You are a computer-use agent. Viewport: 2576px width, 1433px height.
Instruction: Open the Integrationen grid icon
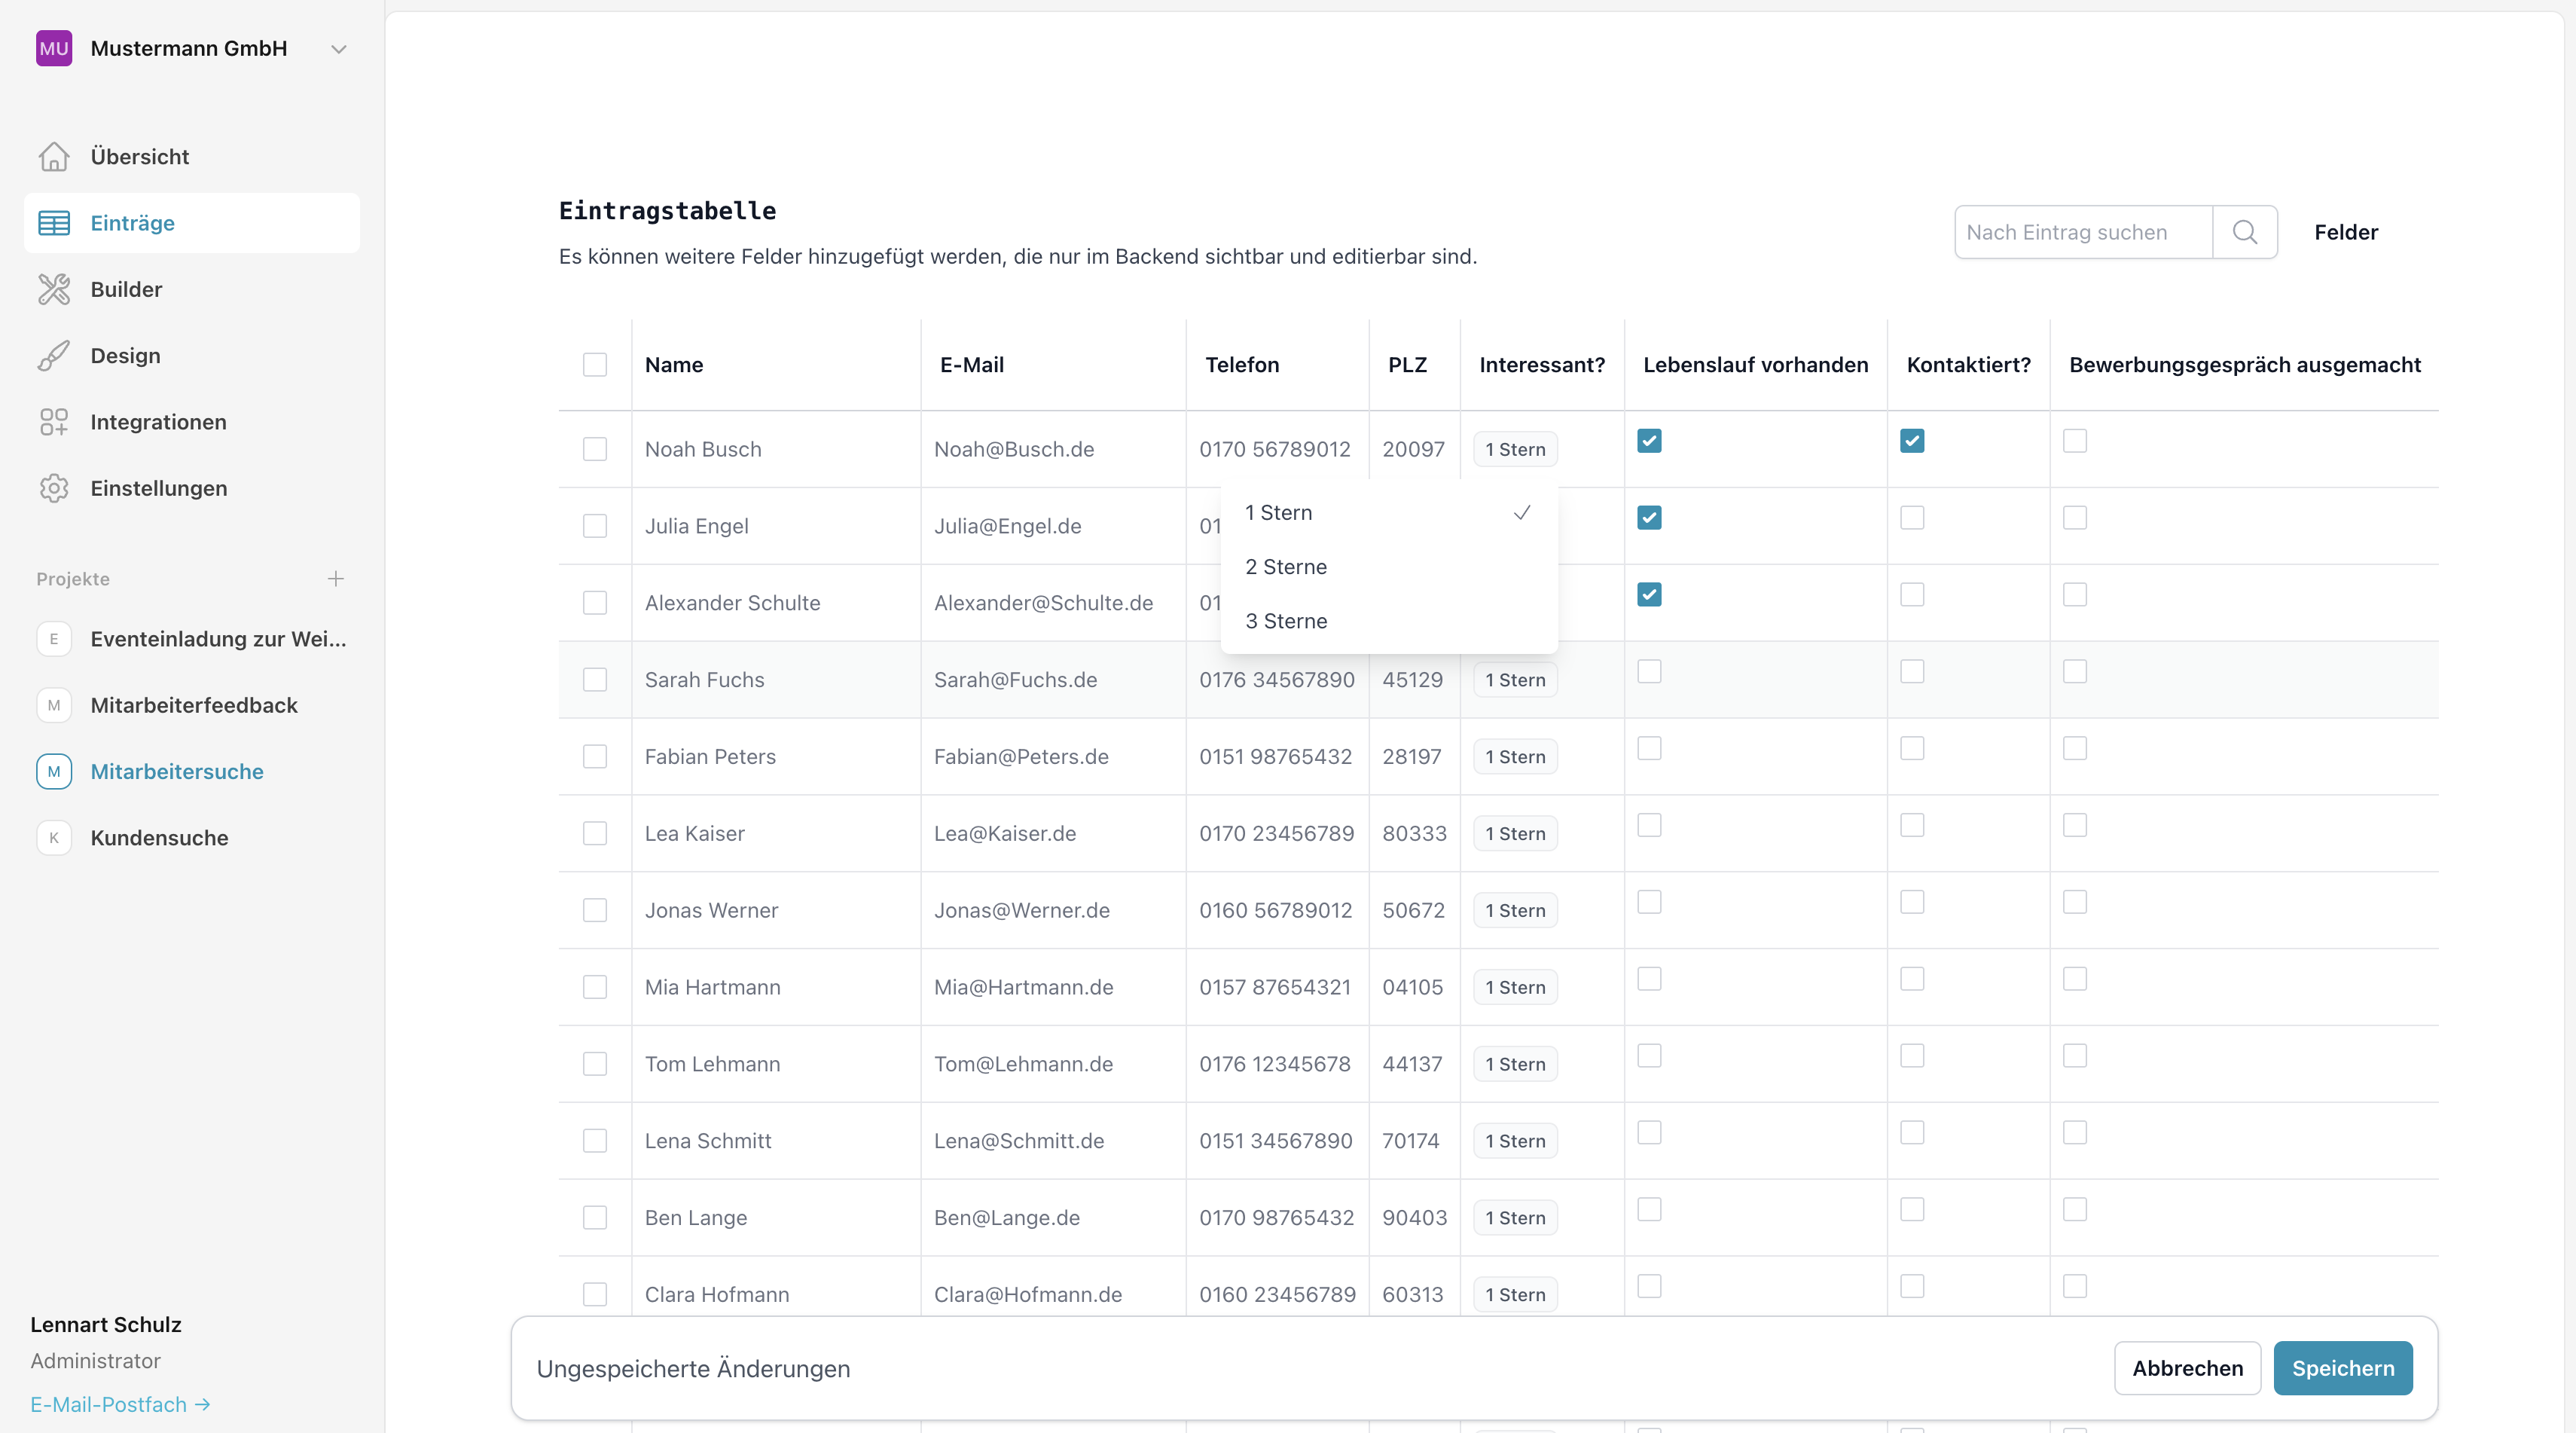54,422
